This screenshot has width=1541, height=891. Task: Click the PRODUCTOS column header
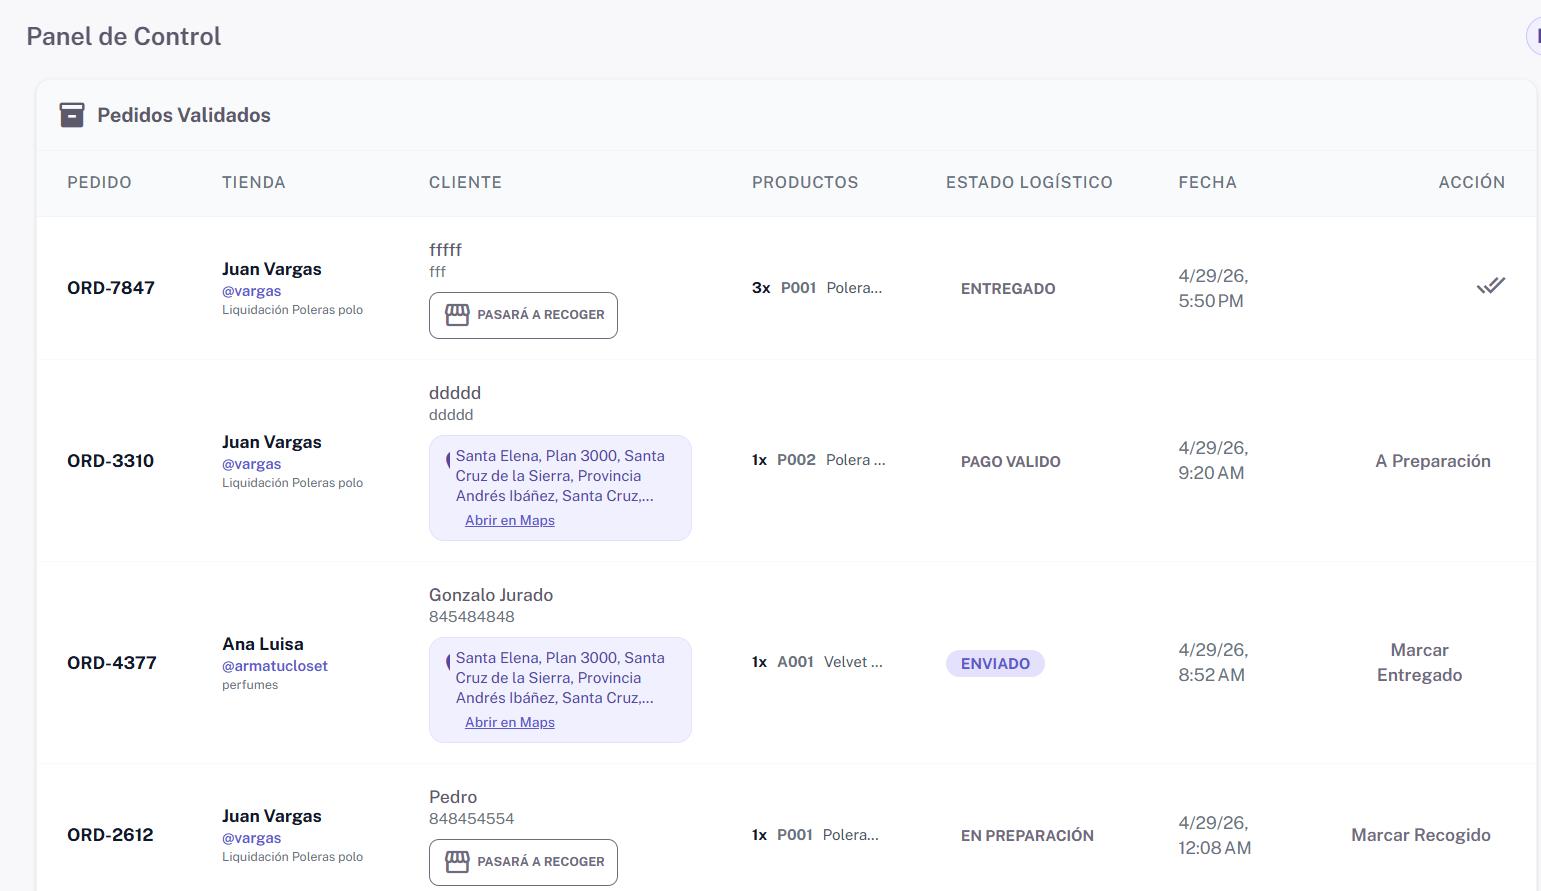click(805, 182)
